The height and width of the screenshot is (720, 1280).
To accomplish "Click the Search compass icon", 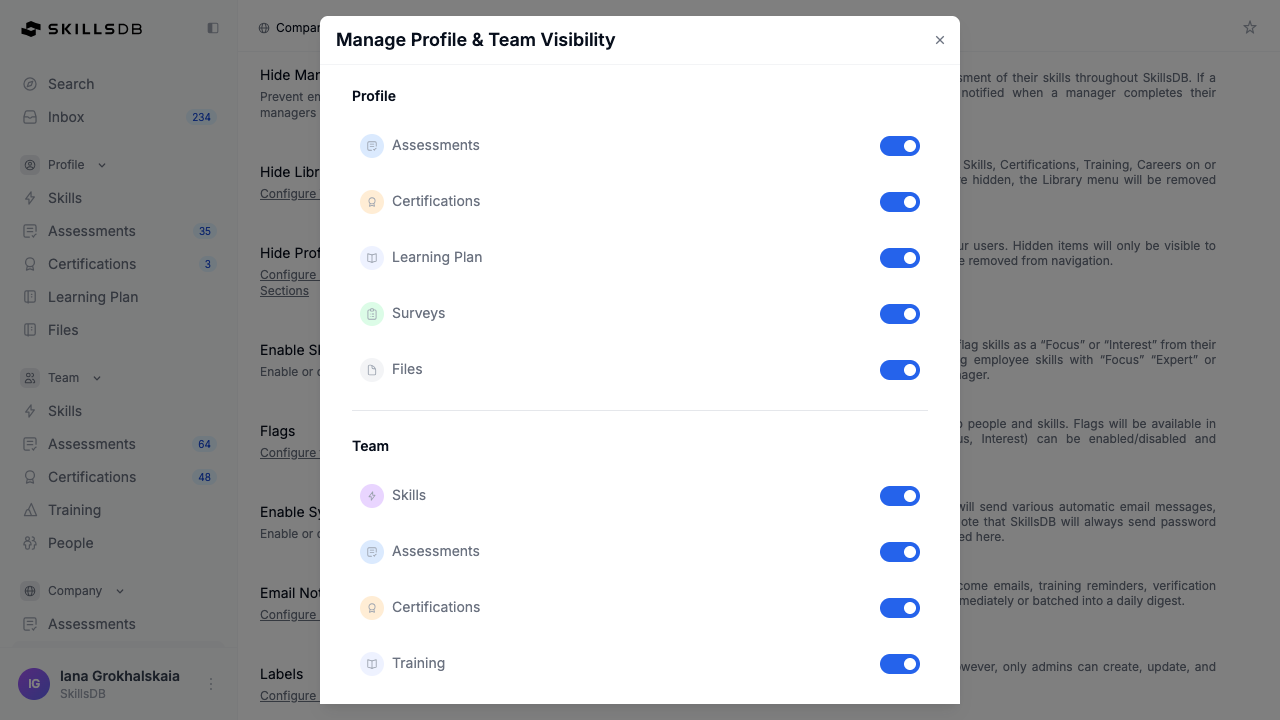I will pos(30,84).
